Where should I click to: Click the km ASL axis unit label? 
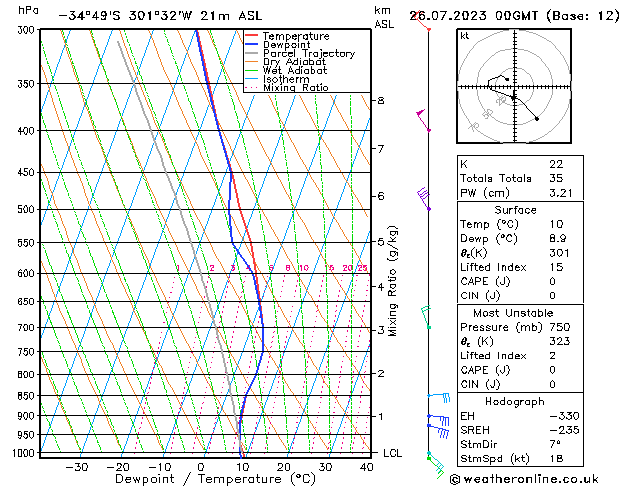[384, 17]
